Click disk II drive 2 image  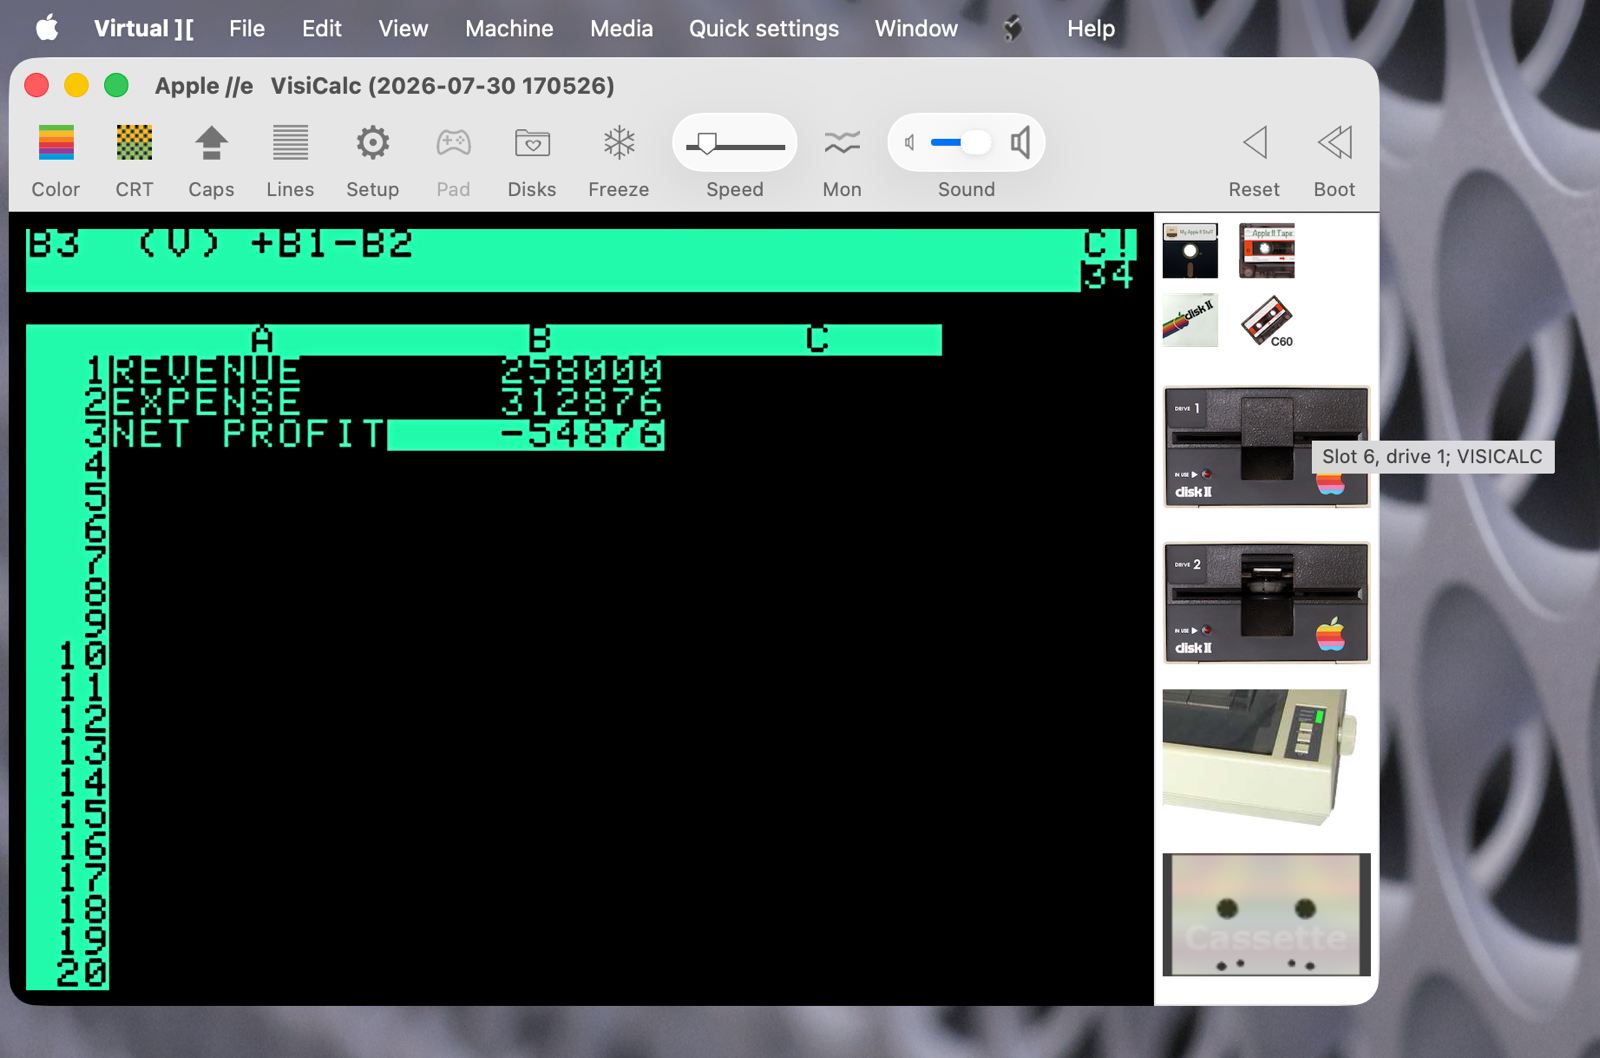pyautogui.click(x=1267, y=603)
